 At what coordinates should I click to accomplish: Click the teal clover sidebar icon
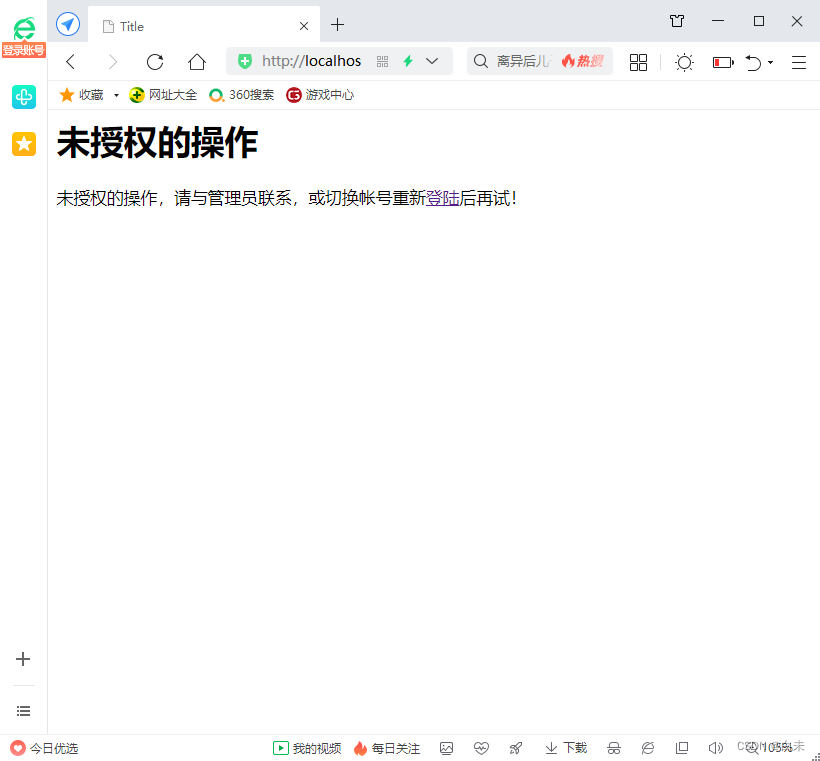click(24, 97)
